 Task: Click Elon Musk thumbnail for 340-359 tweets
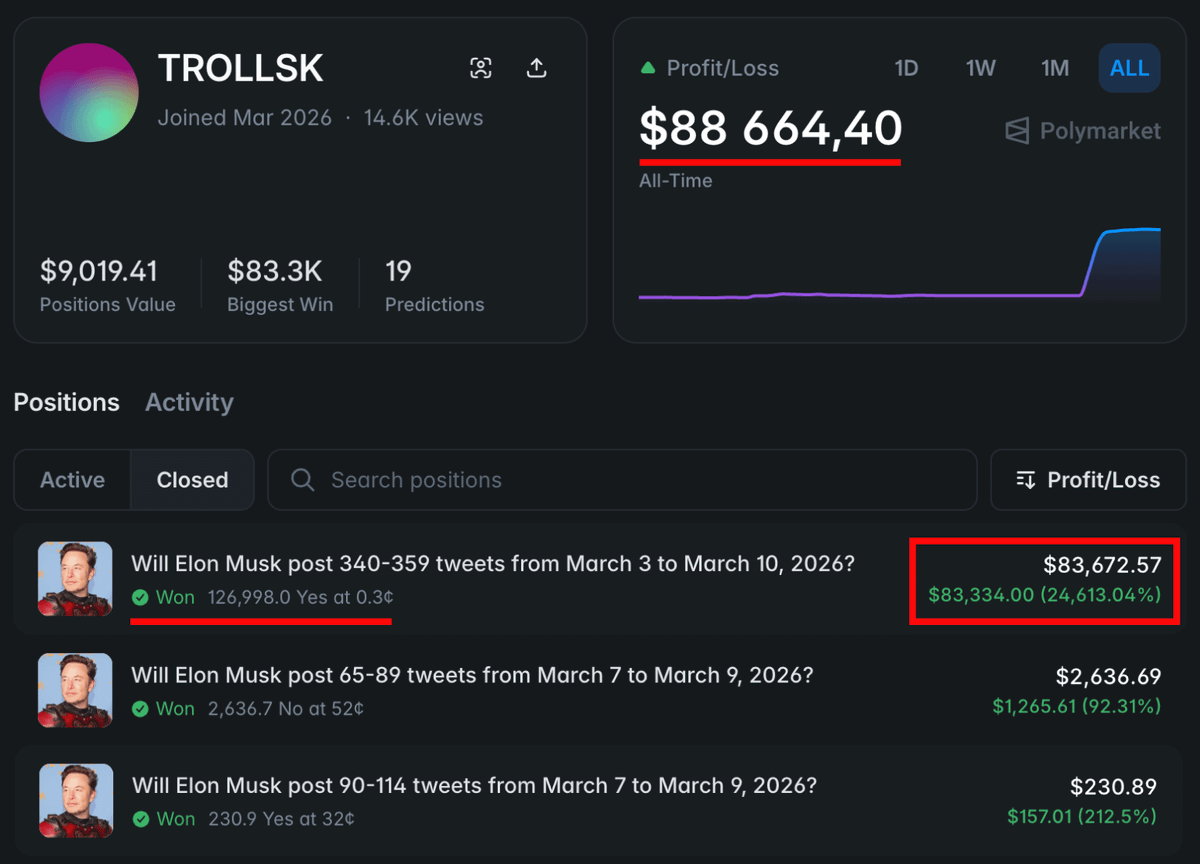click(x=75, y=579)
